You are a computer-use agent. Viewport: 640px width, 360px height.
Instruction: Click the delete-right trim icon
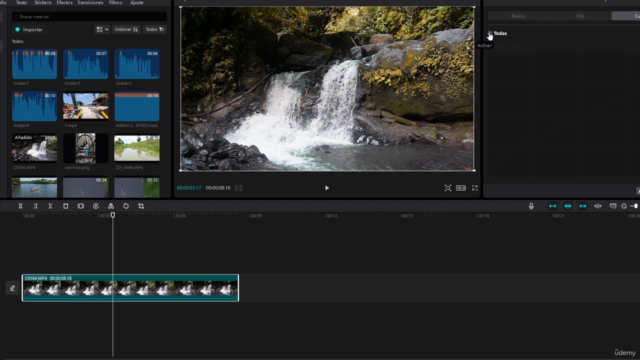coord(51,206)
